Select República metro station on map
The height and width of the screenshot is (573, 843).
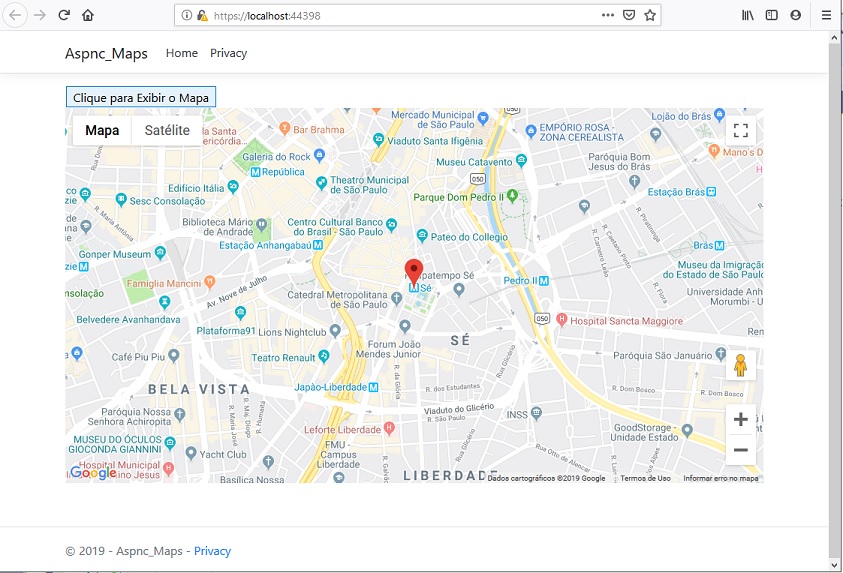255,172
